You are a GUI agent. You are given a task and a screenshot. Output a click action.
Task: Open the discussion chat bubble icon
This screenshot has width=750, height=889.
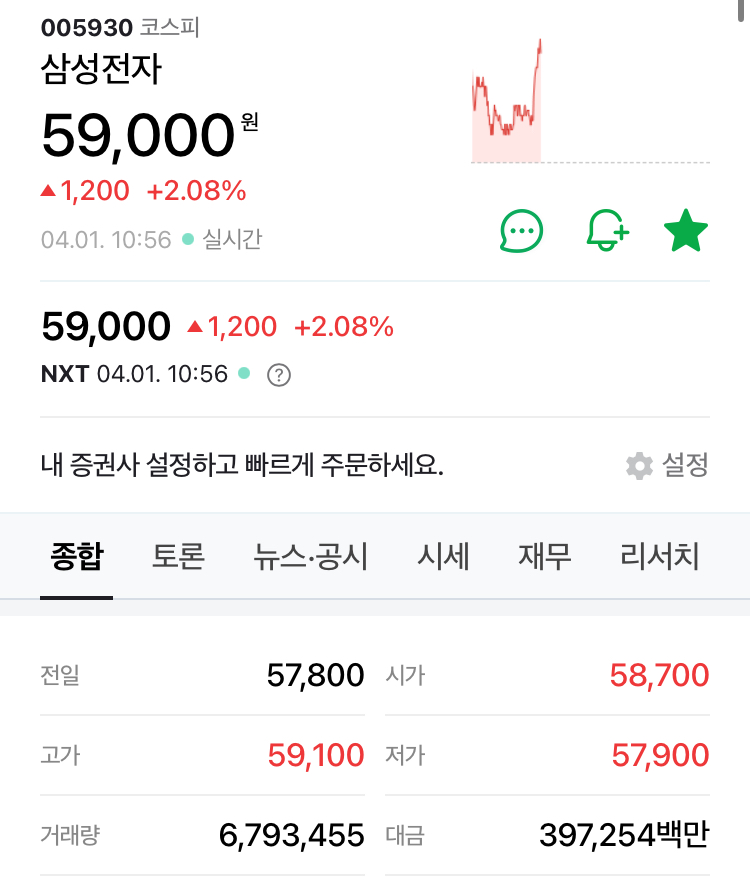(x=521, y=232)
